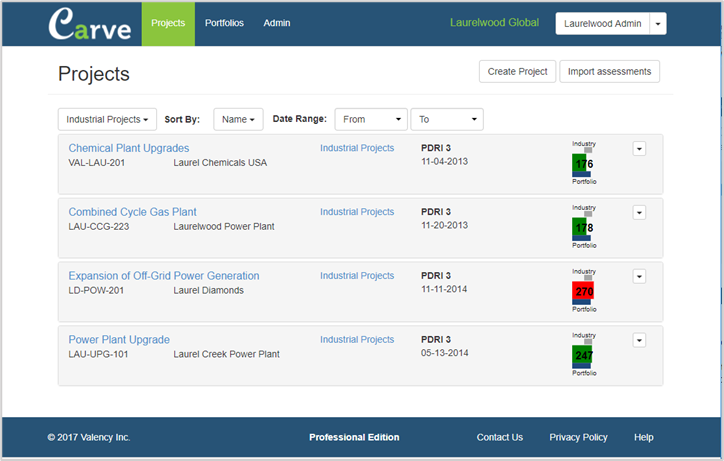Screen dimensions: 724x461
Task: Expand actions menu for Power Plant Upgrade
Action: (639, 340)
